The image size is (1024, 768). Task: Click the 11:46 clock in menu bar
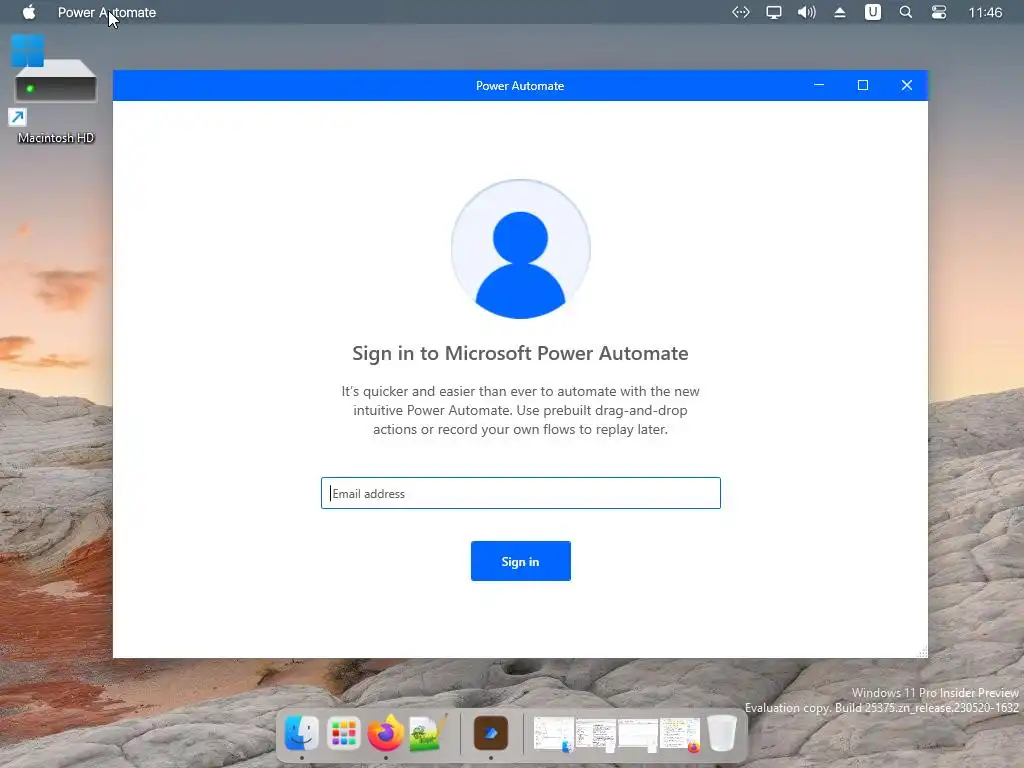click(x=985, y=12)
